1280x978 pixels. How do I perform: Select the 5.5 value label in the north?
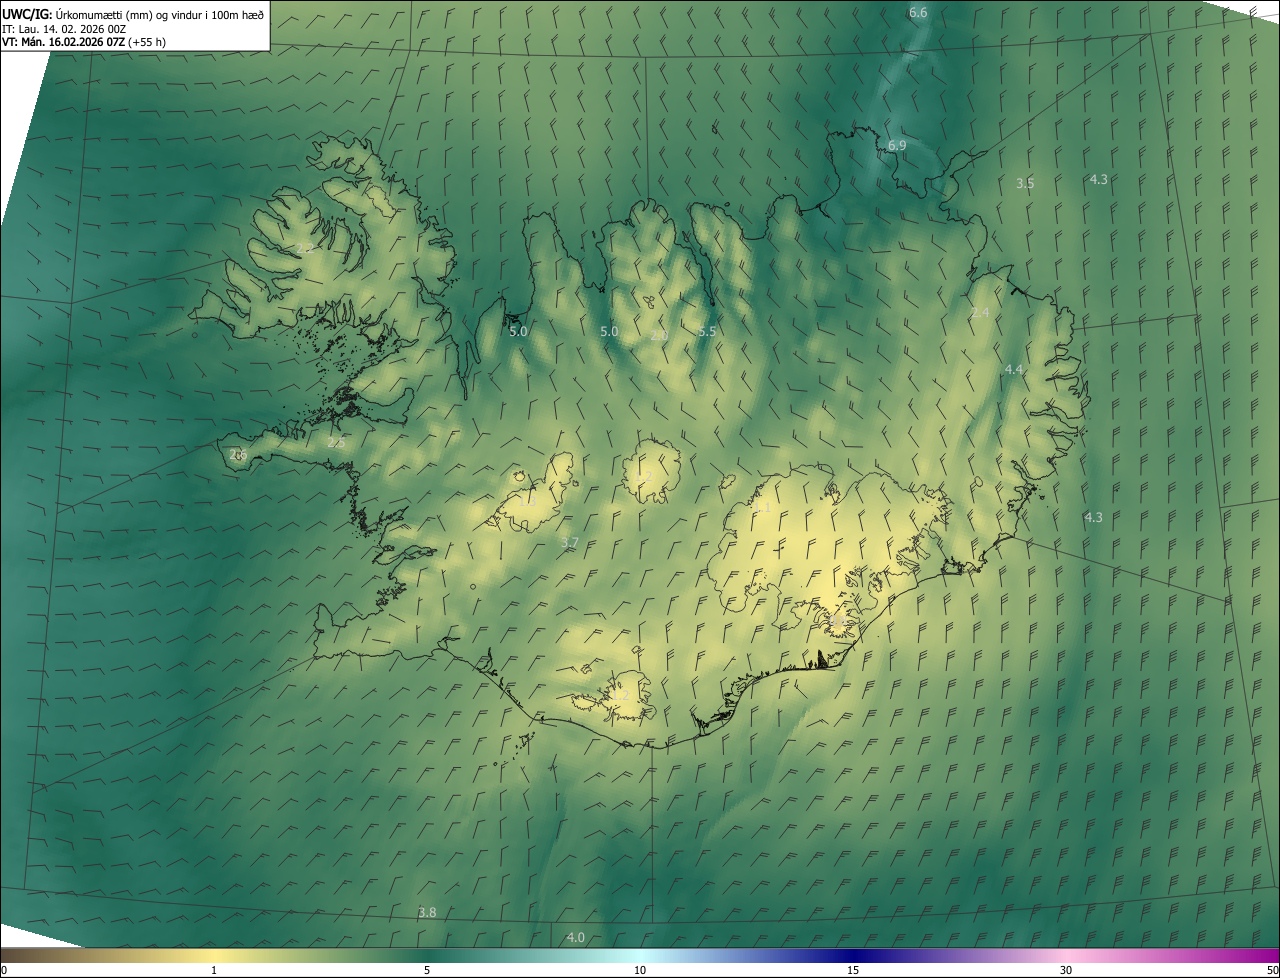(707, 332)
